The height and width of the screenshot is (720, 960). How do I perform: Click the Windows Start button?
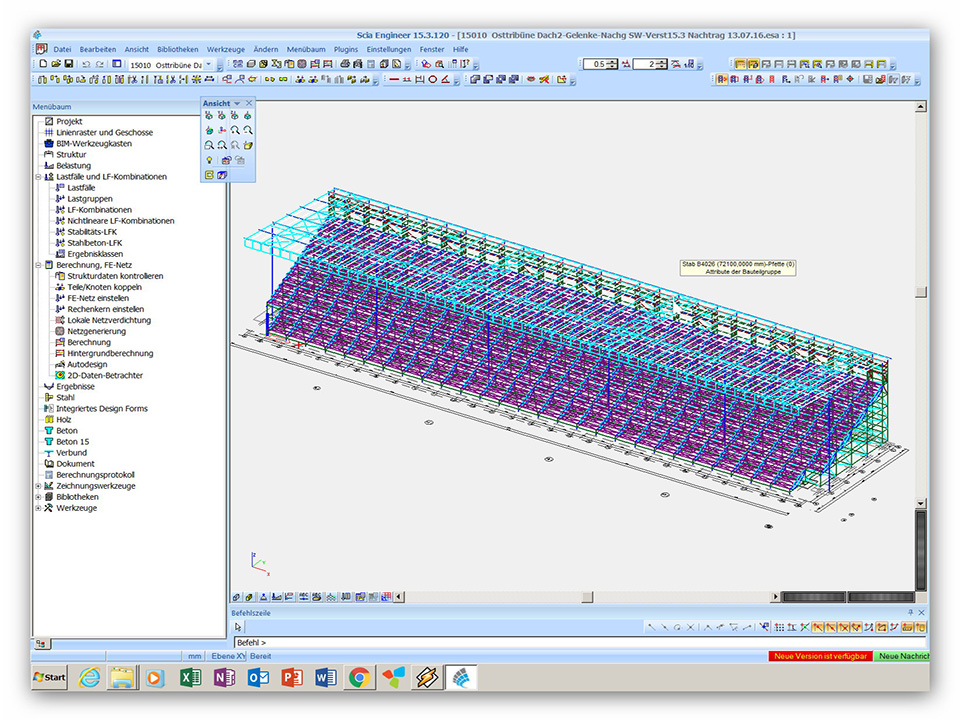[50, 678]
